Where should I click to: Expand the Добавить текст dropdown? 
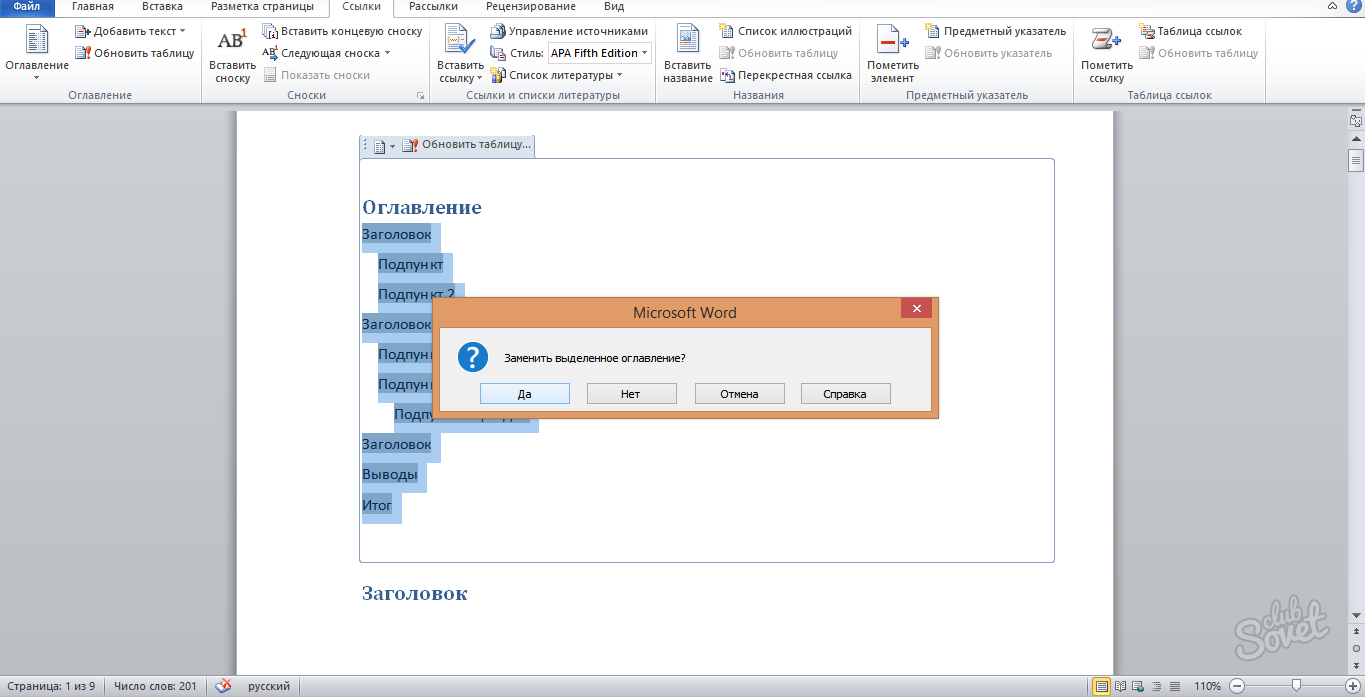pos(183,31)
